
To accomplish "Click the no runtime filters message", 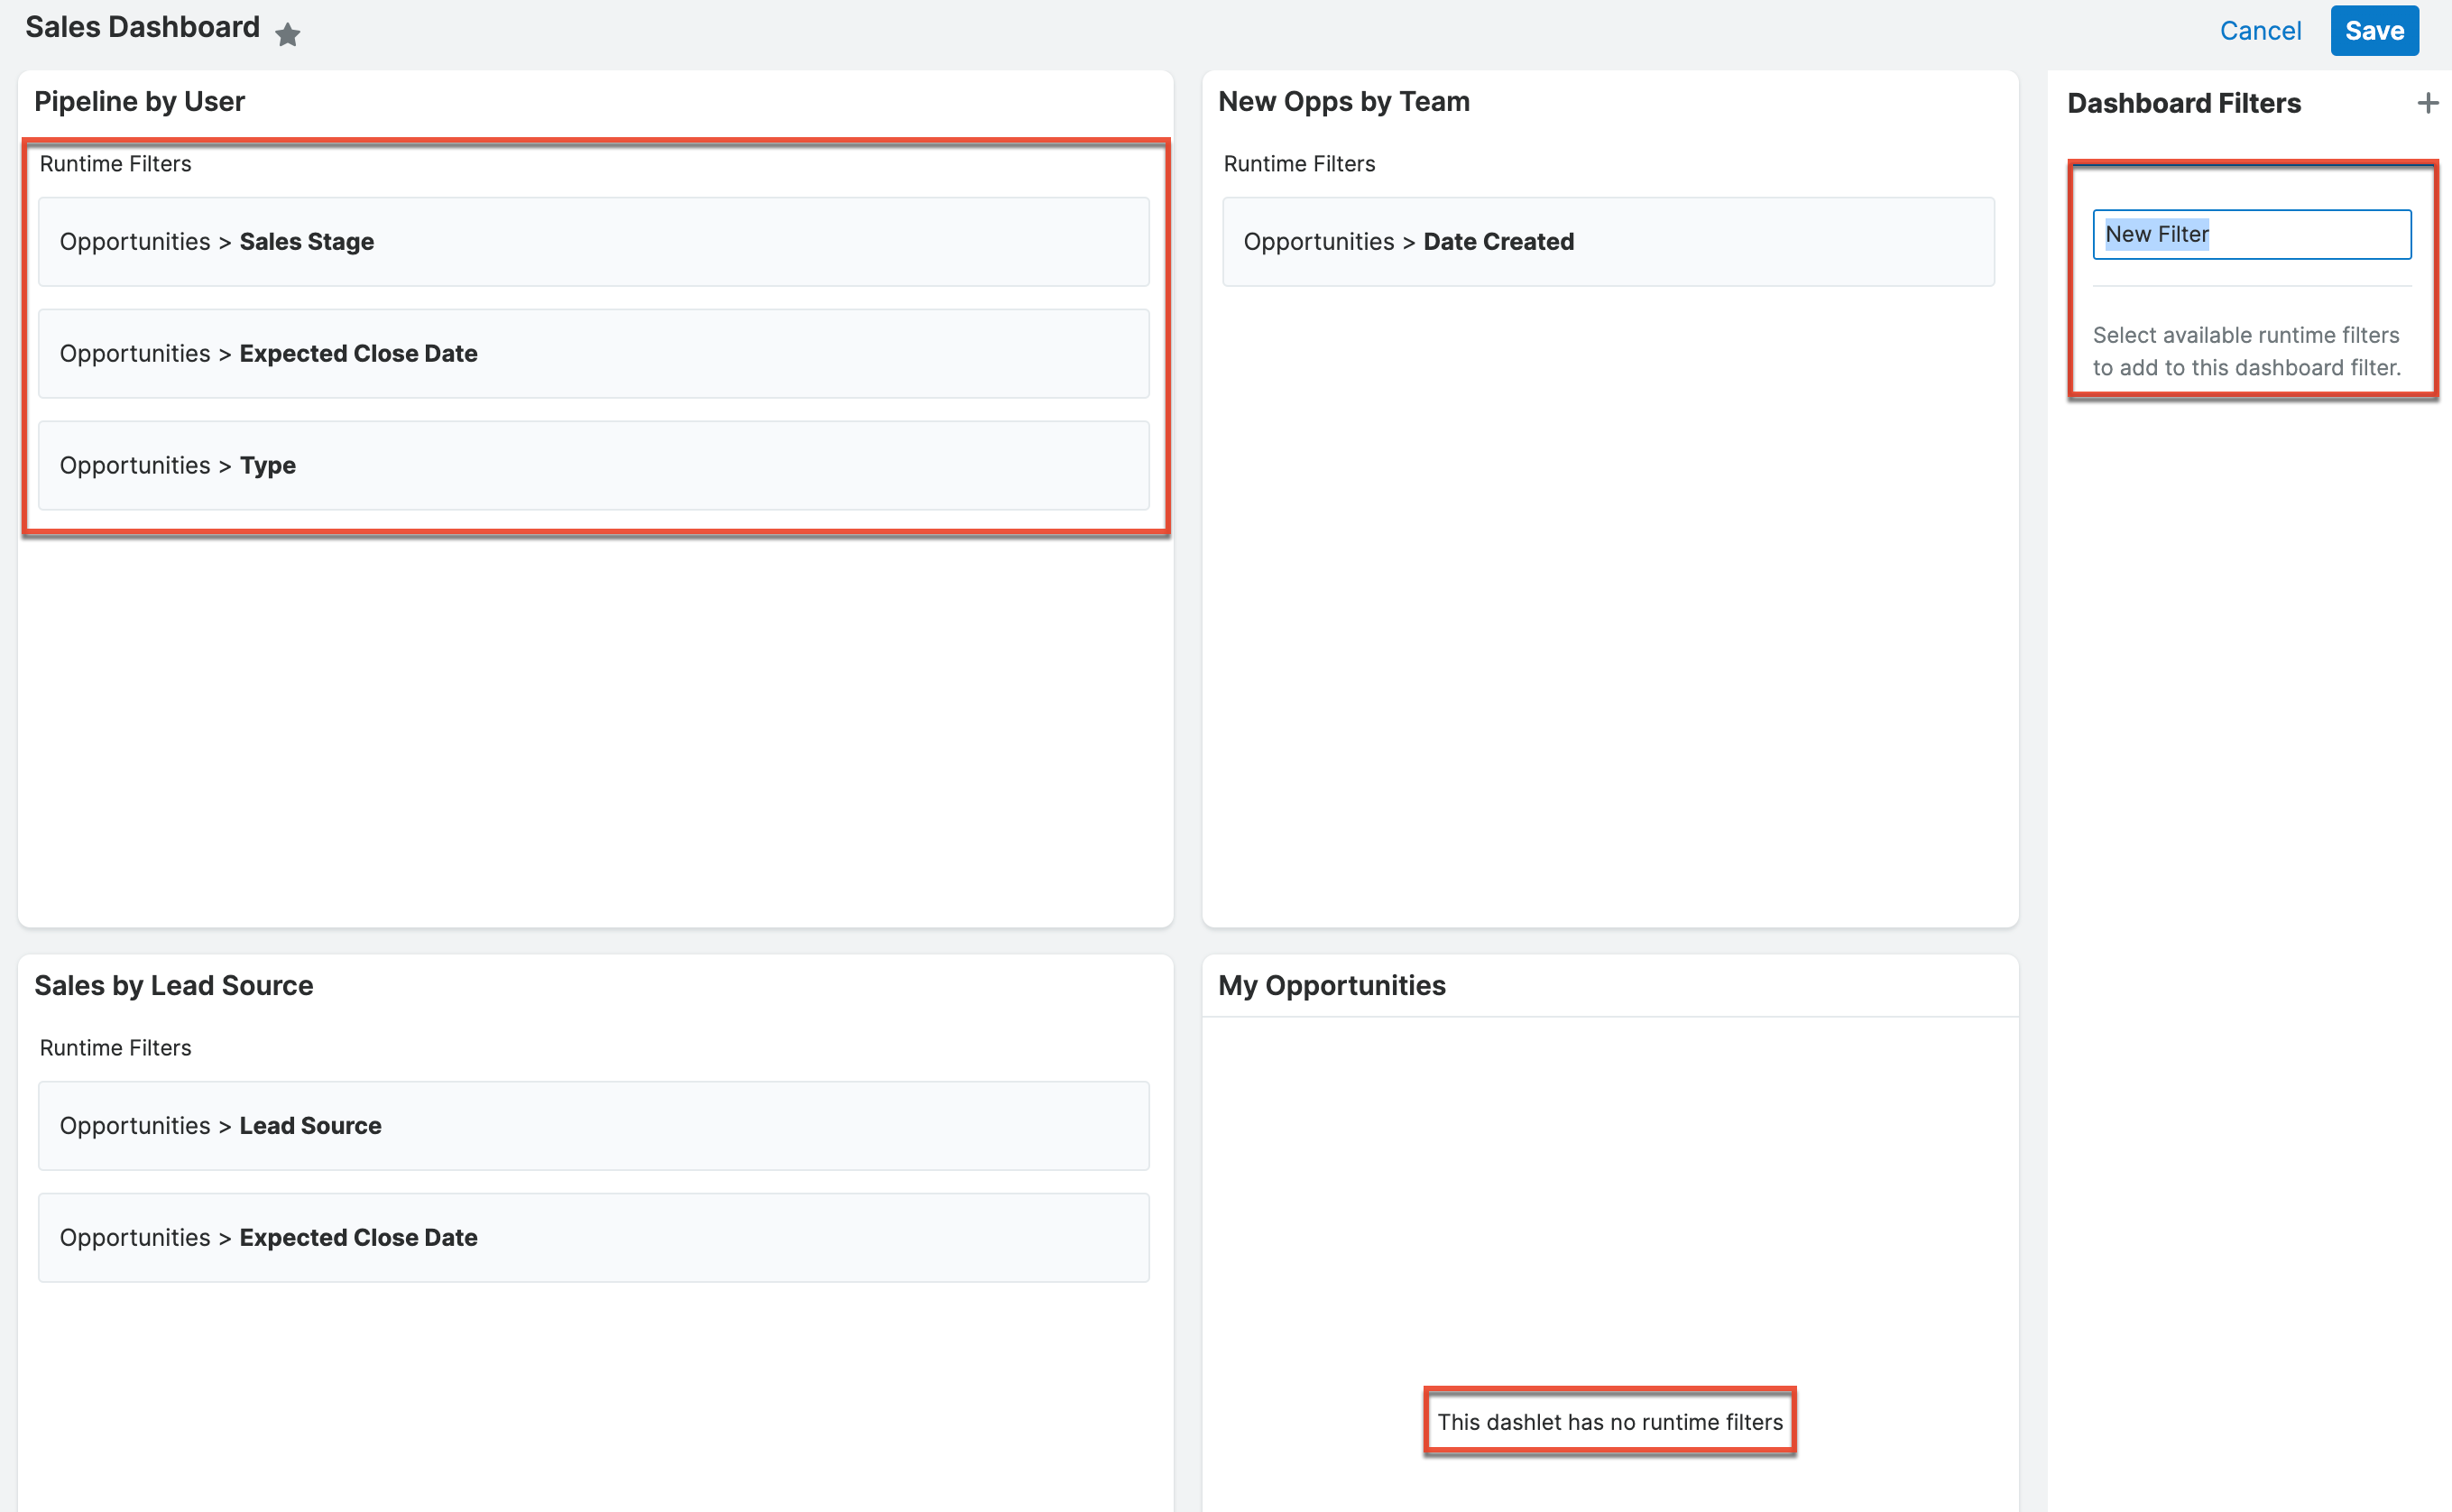I will (x=1609, y=1421).
